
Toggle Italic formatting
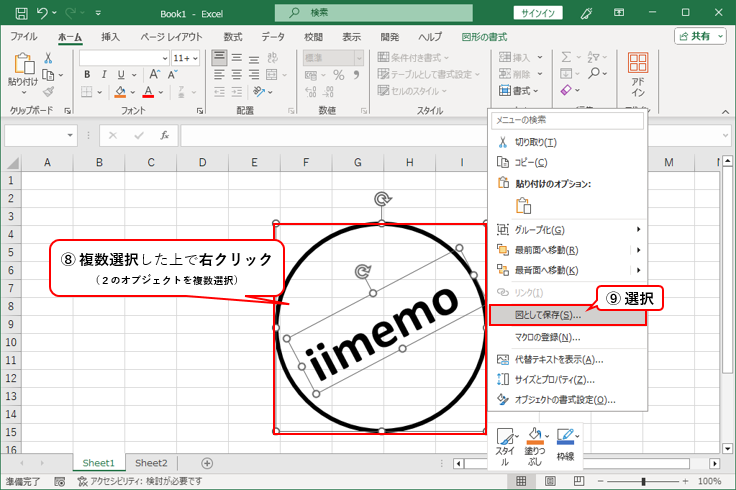[x=104, y=75]
